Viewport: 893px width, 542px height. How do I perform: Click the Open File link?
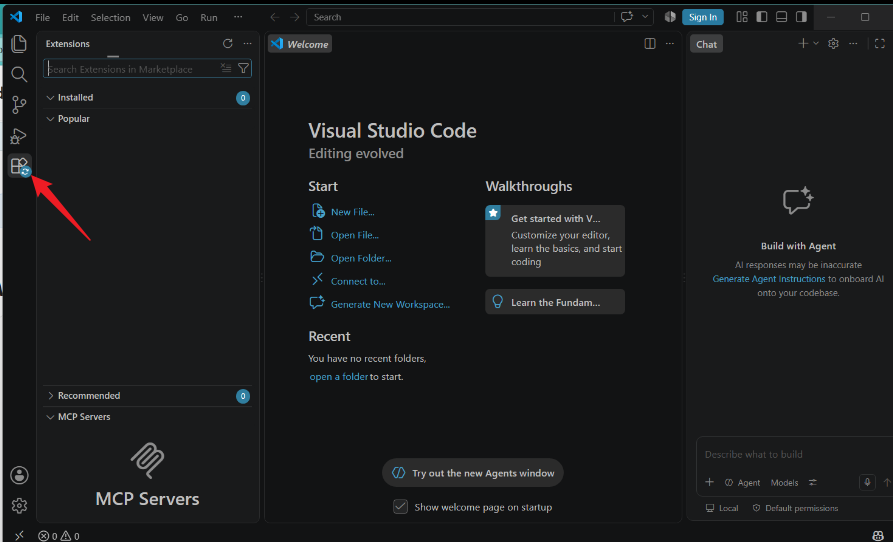355,235
